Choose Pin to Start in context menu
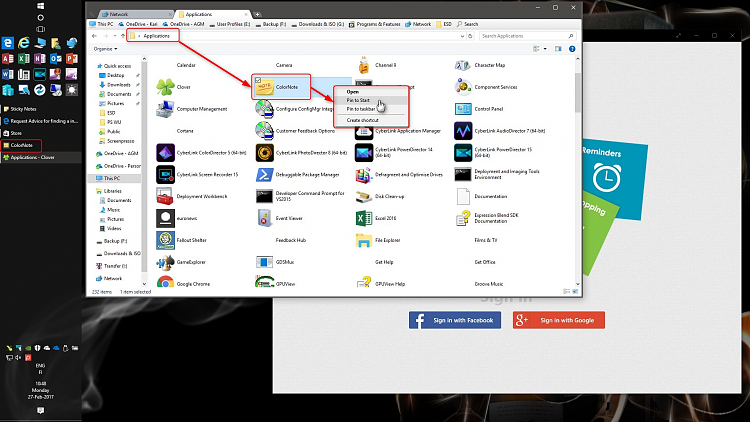Viewport: 750px width, 422px height. [x=371, y=100]
